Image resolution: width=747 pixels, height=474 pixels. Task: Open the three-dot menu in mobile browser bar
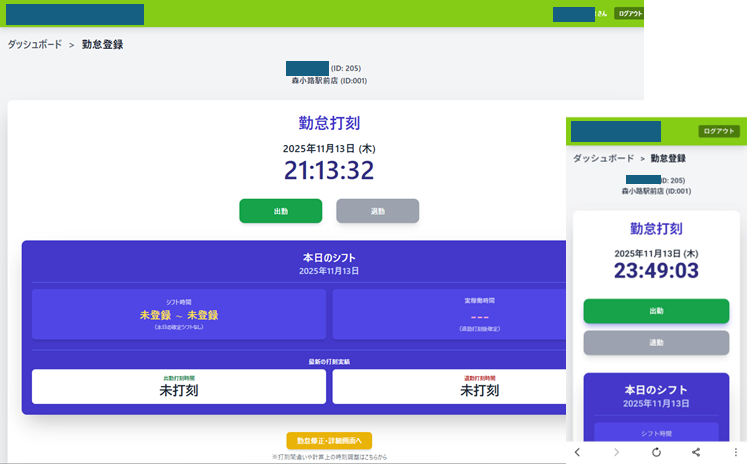coord(734,453)
